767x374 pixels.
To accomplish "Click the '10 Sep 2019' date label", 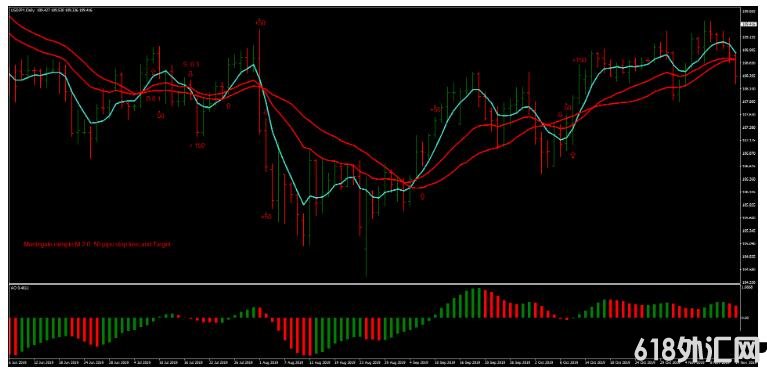I will [x=445, y=364].
